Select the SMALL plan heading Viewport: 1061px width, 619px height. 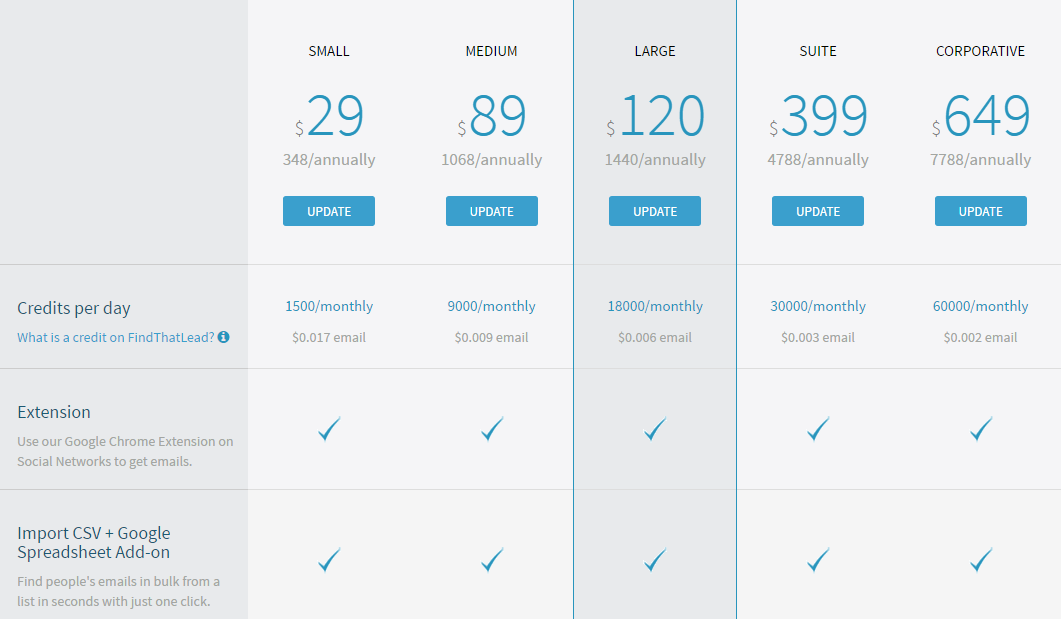tap(329, 51)
